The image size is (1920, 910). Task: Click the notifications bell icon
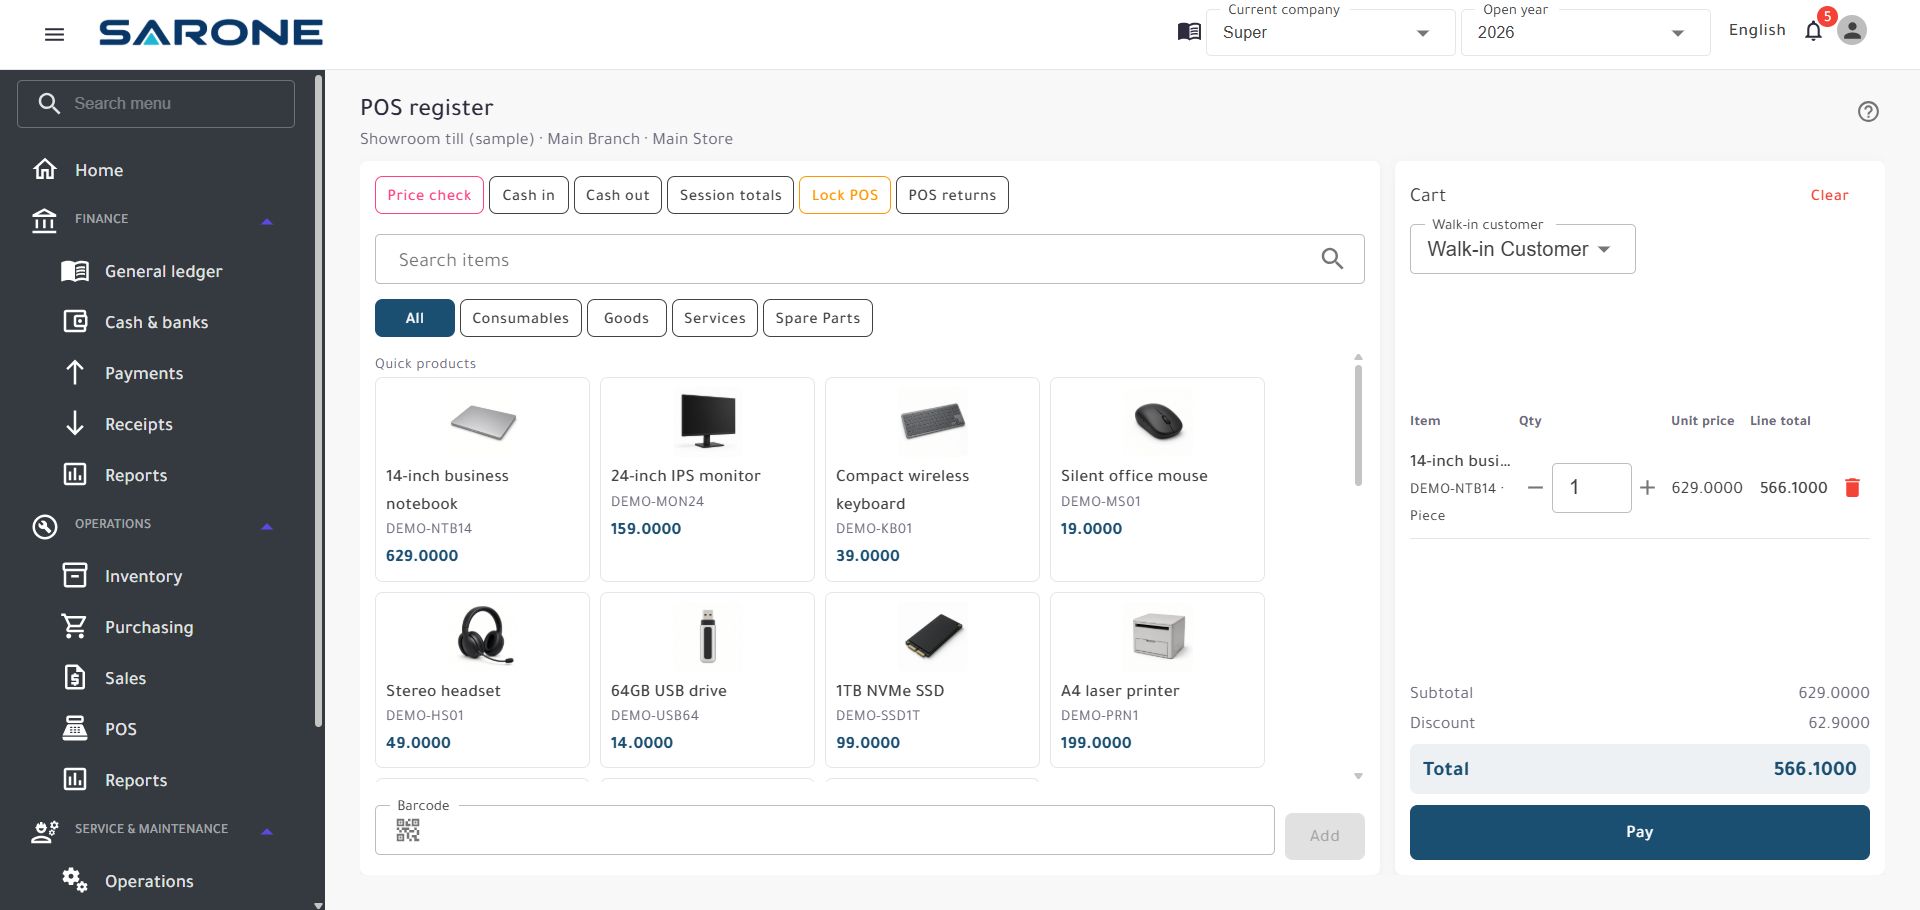click(1813, 31)
